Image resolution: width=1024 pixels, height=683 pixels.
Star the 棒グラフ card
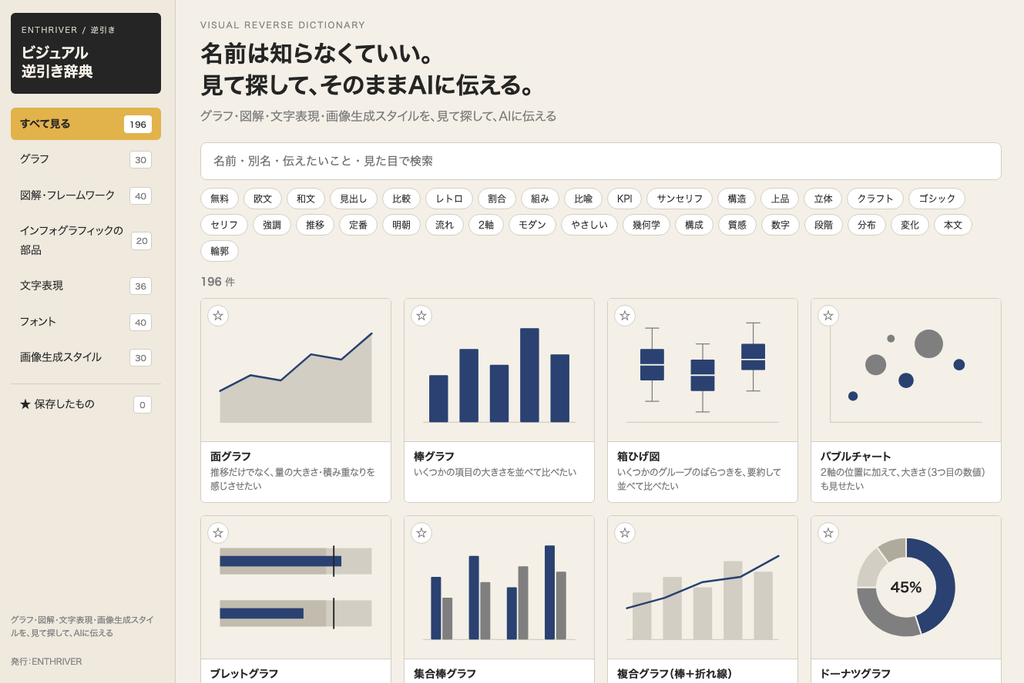click(x=421, y=316)
